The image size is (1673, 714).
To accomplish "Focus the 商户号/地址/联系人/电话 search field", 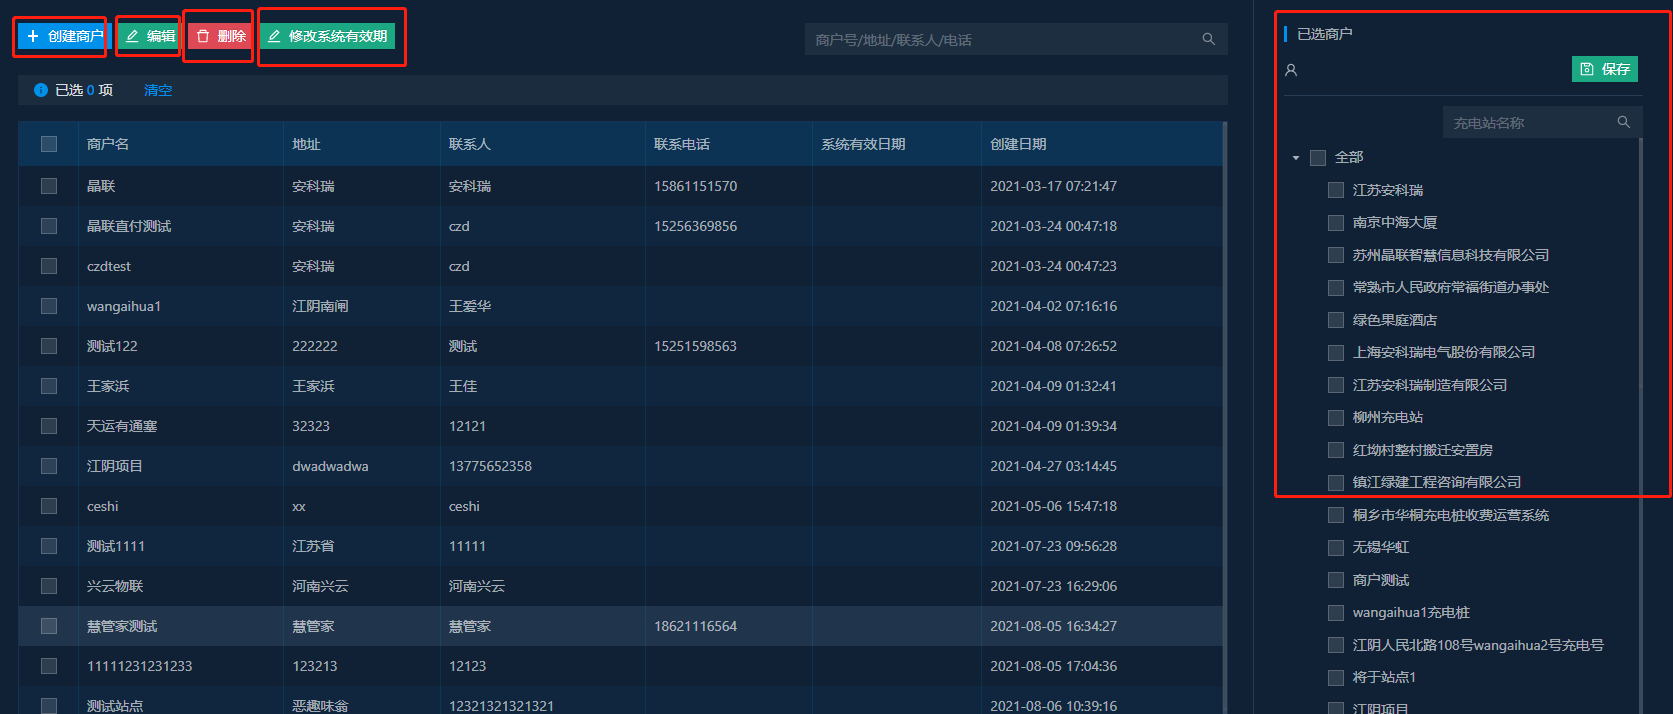I will pos(1000,39).
